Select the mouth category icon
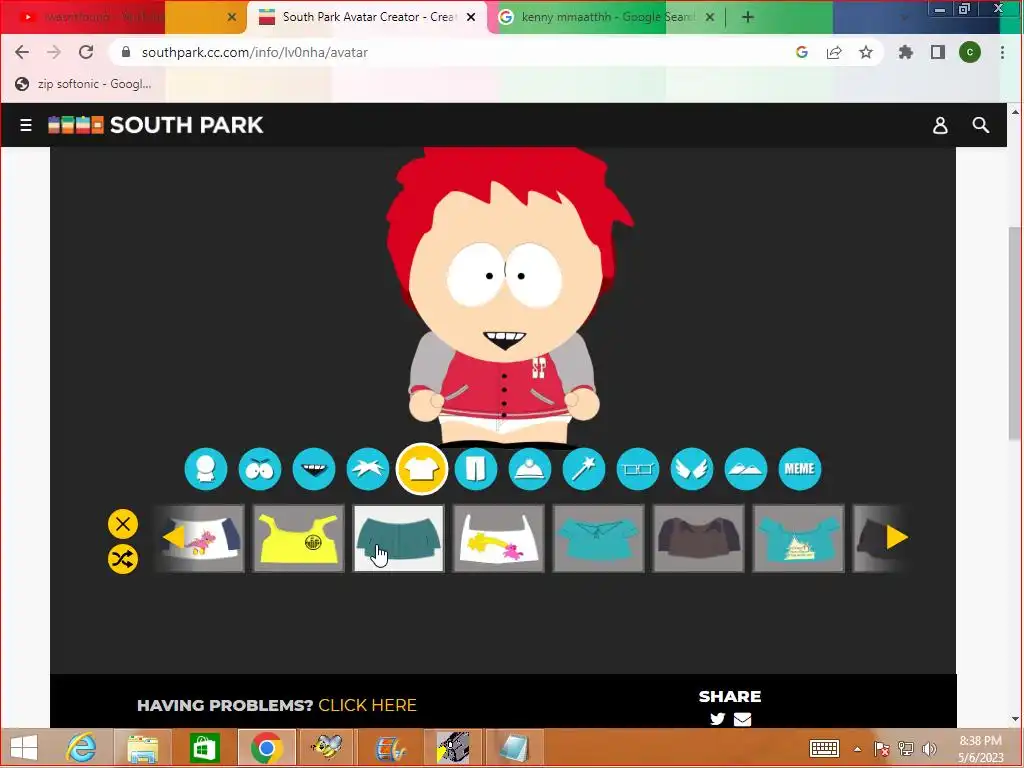This screenshot has height=768, width=1024. pyautogui.click(x=314, y=469)
